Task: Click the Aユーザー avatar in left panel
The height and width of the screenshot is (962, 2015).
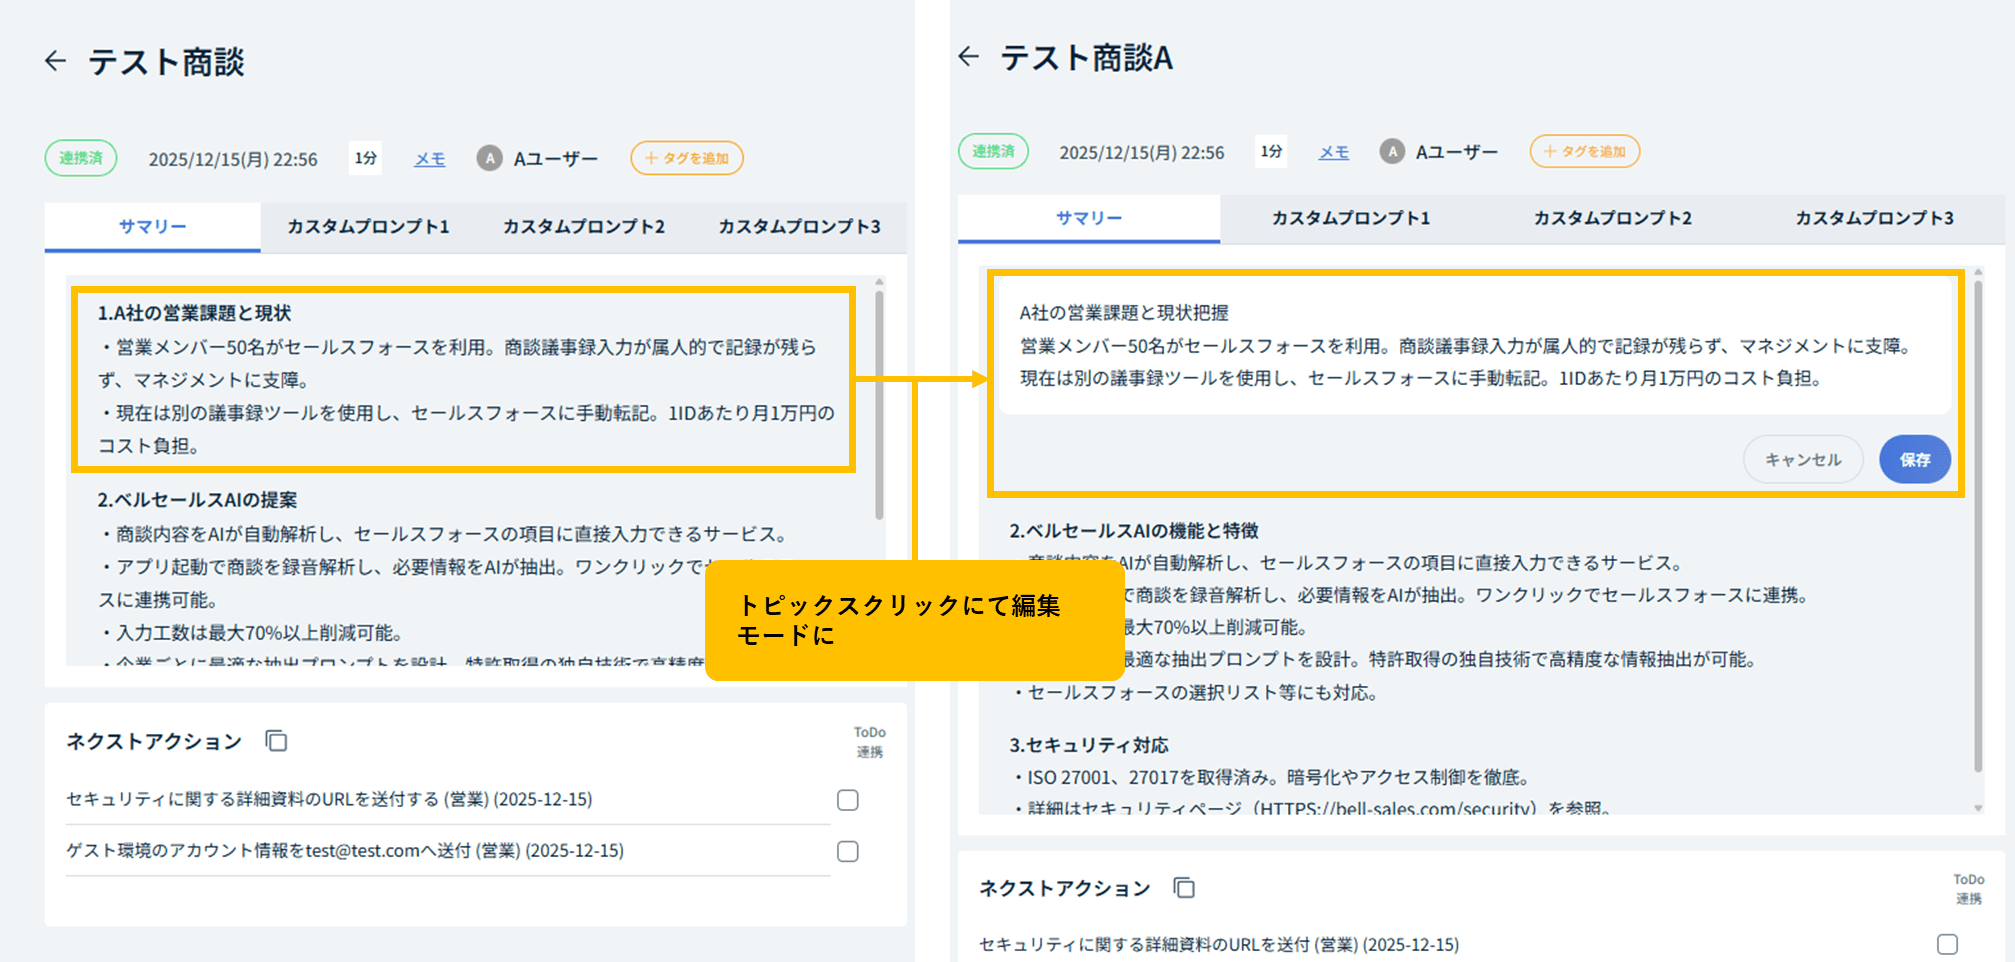Action: click(x=489, y=158)
